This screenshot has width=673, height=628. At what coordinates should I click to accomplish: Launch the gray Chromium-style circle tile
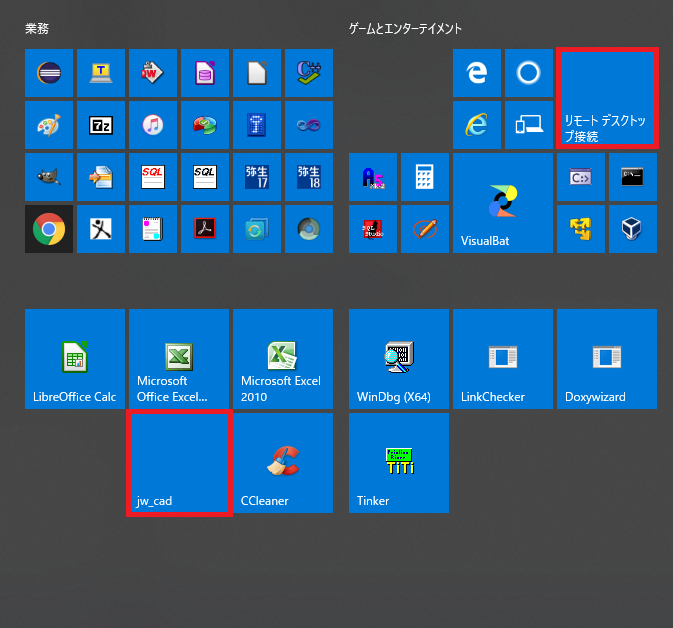(x=309, y=229)
